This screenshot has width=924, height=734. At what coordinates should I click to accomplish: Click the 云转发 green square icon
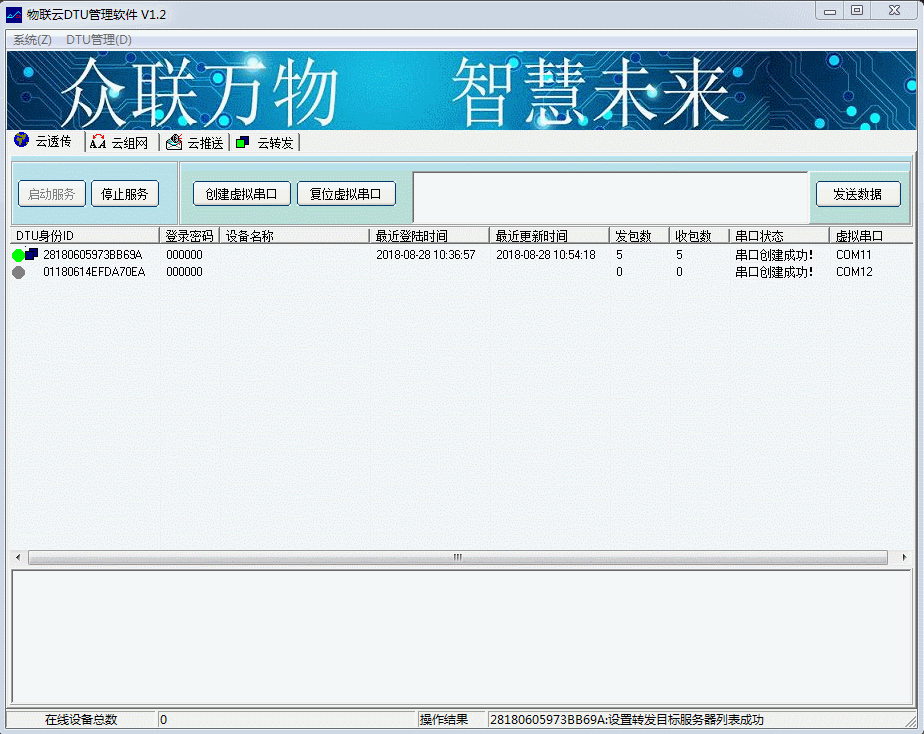click(242, 143)
